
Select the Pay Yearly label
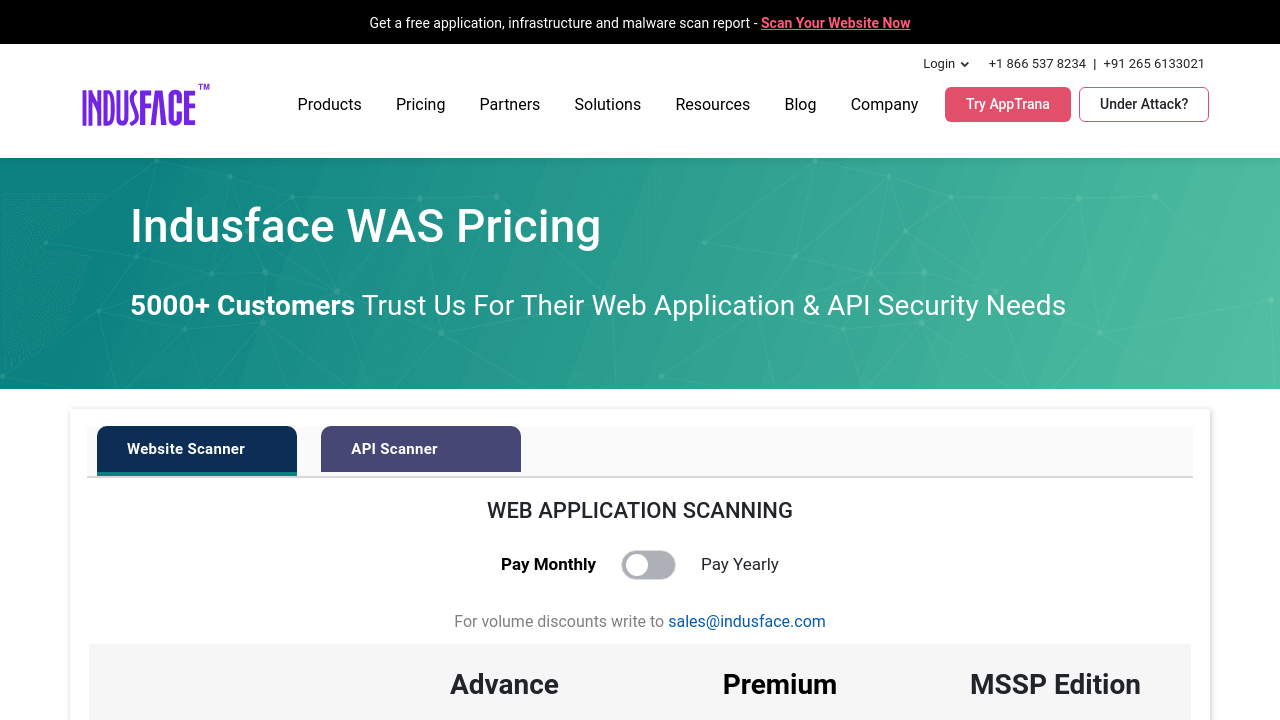click(740, 565)
